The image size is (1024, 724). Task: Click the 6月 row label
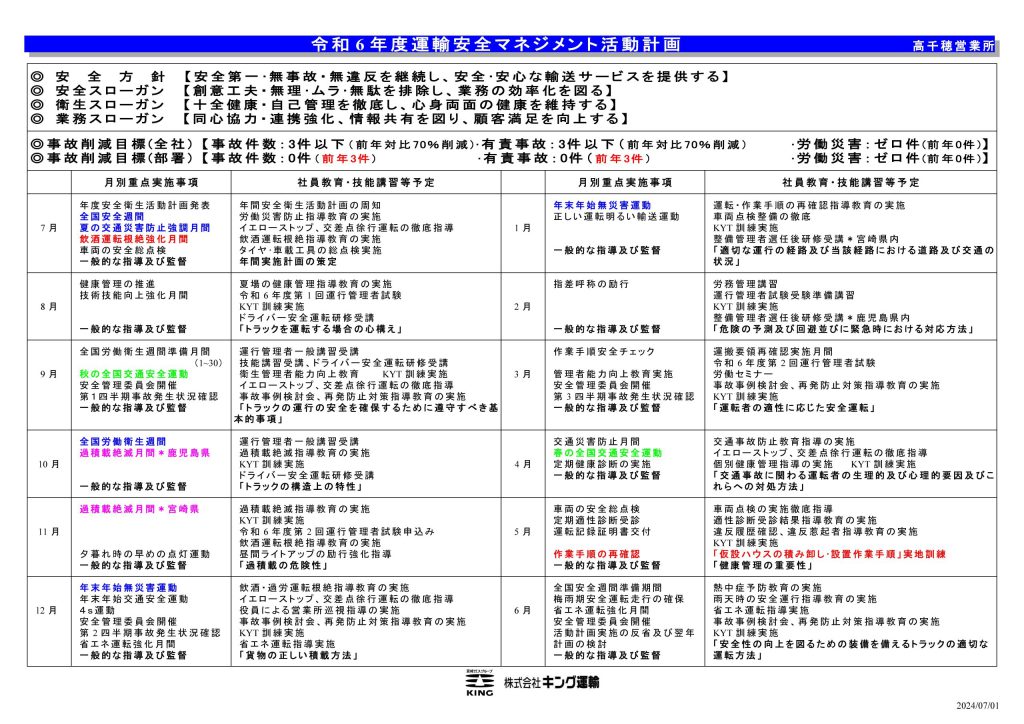[522, 610]
